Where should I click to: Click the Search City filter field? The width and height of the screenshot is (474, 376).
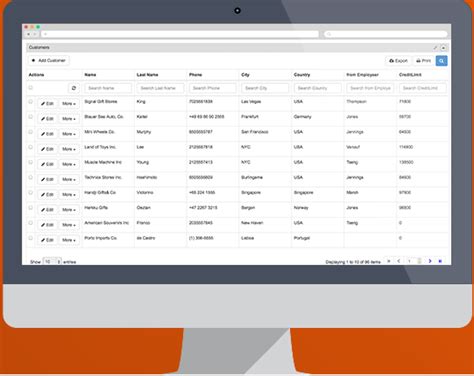click(x=265, y=88)
